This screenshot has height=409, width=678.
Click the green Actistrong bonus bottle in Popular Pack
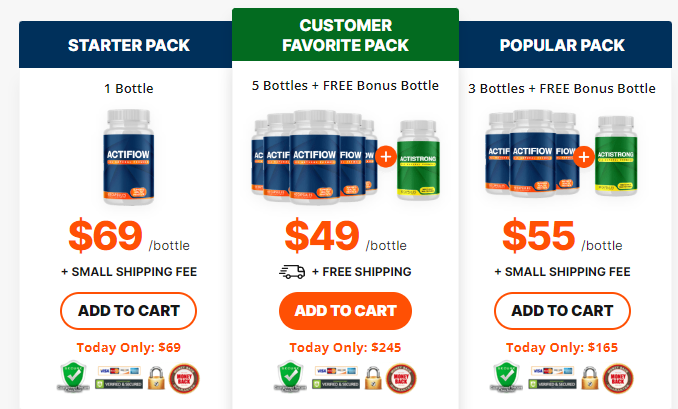click(616, 153)
